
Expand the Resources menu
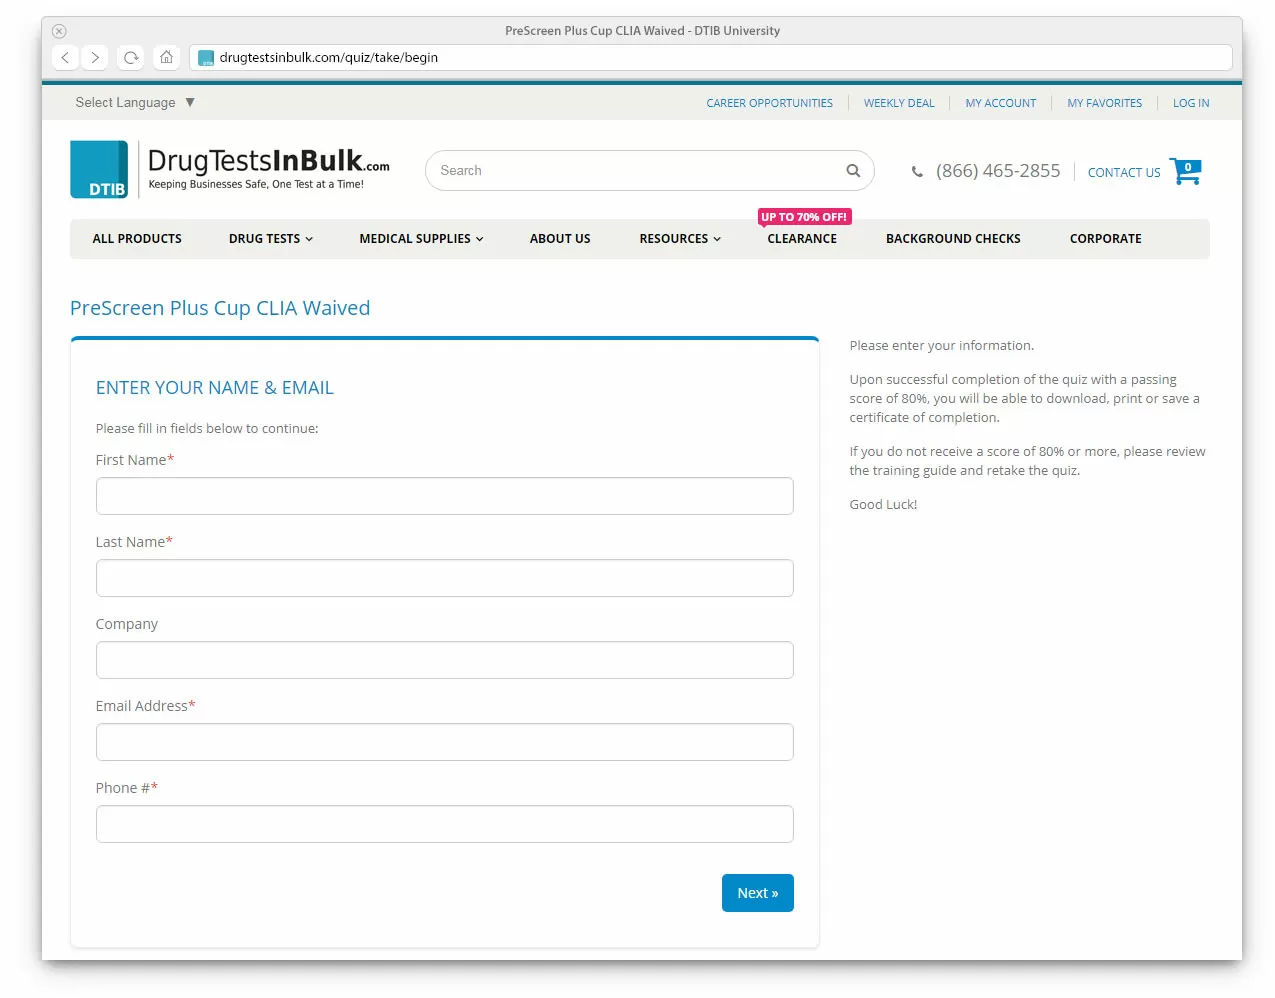coord(680,239)
